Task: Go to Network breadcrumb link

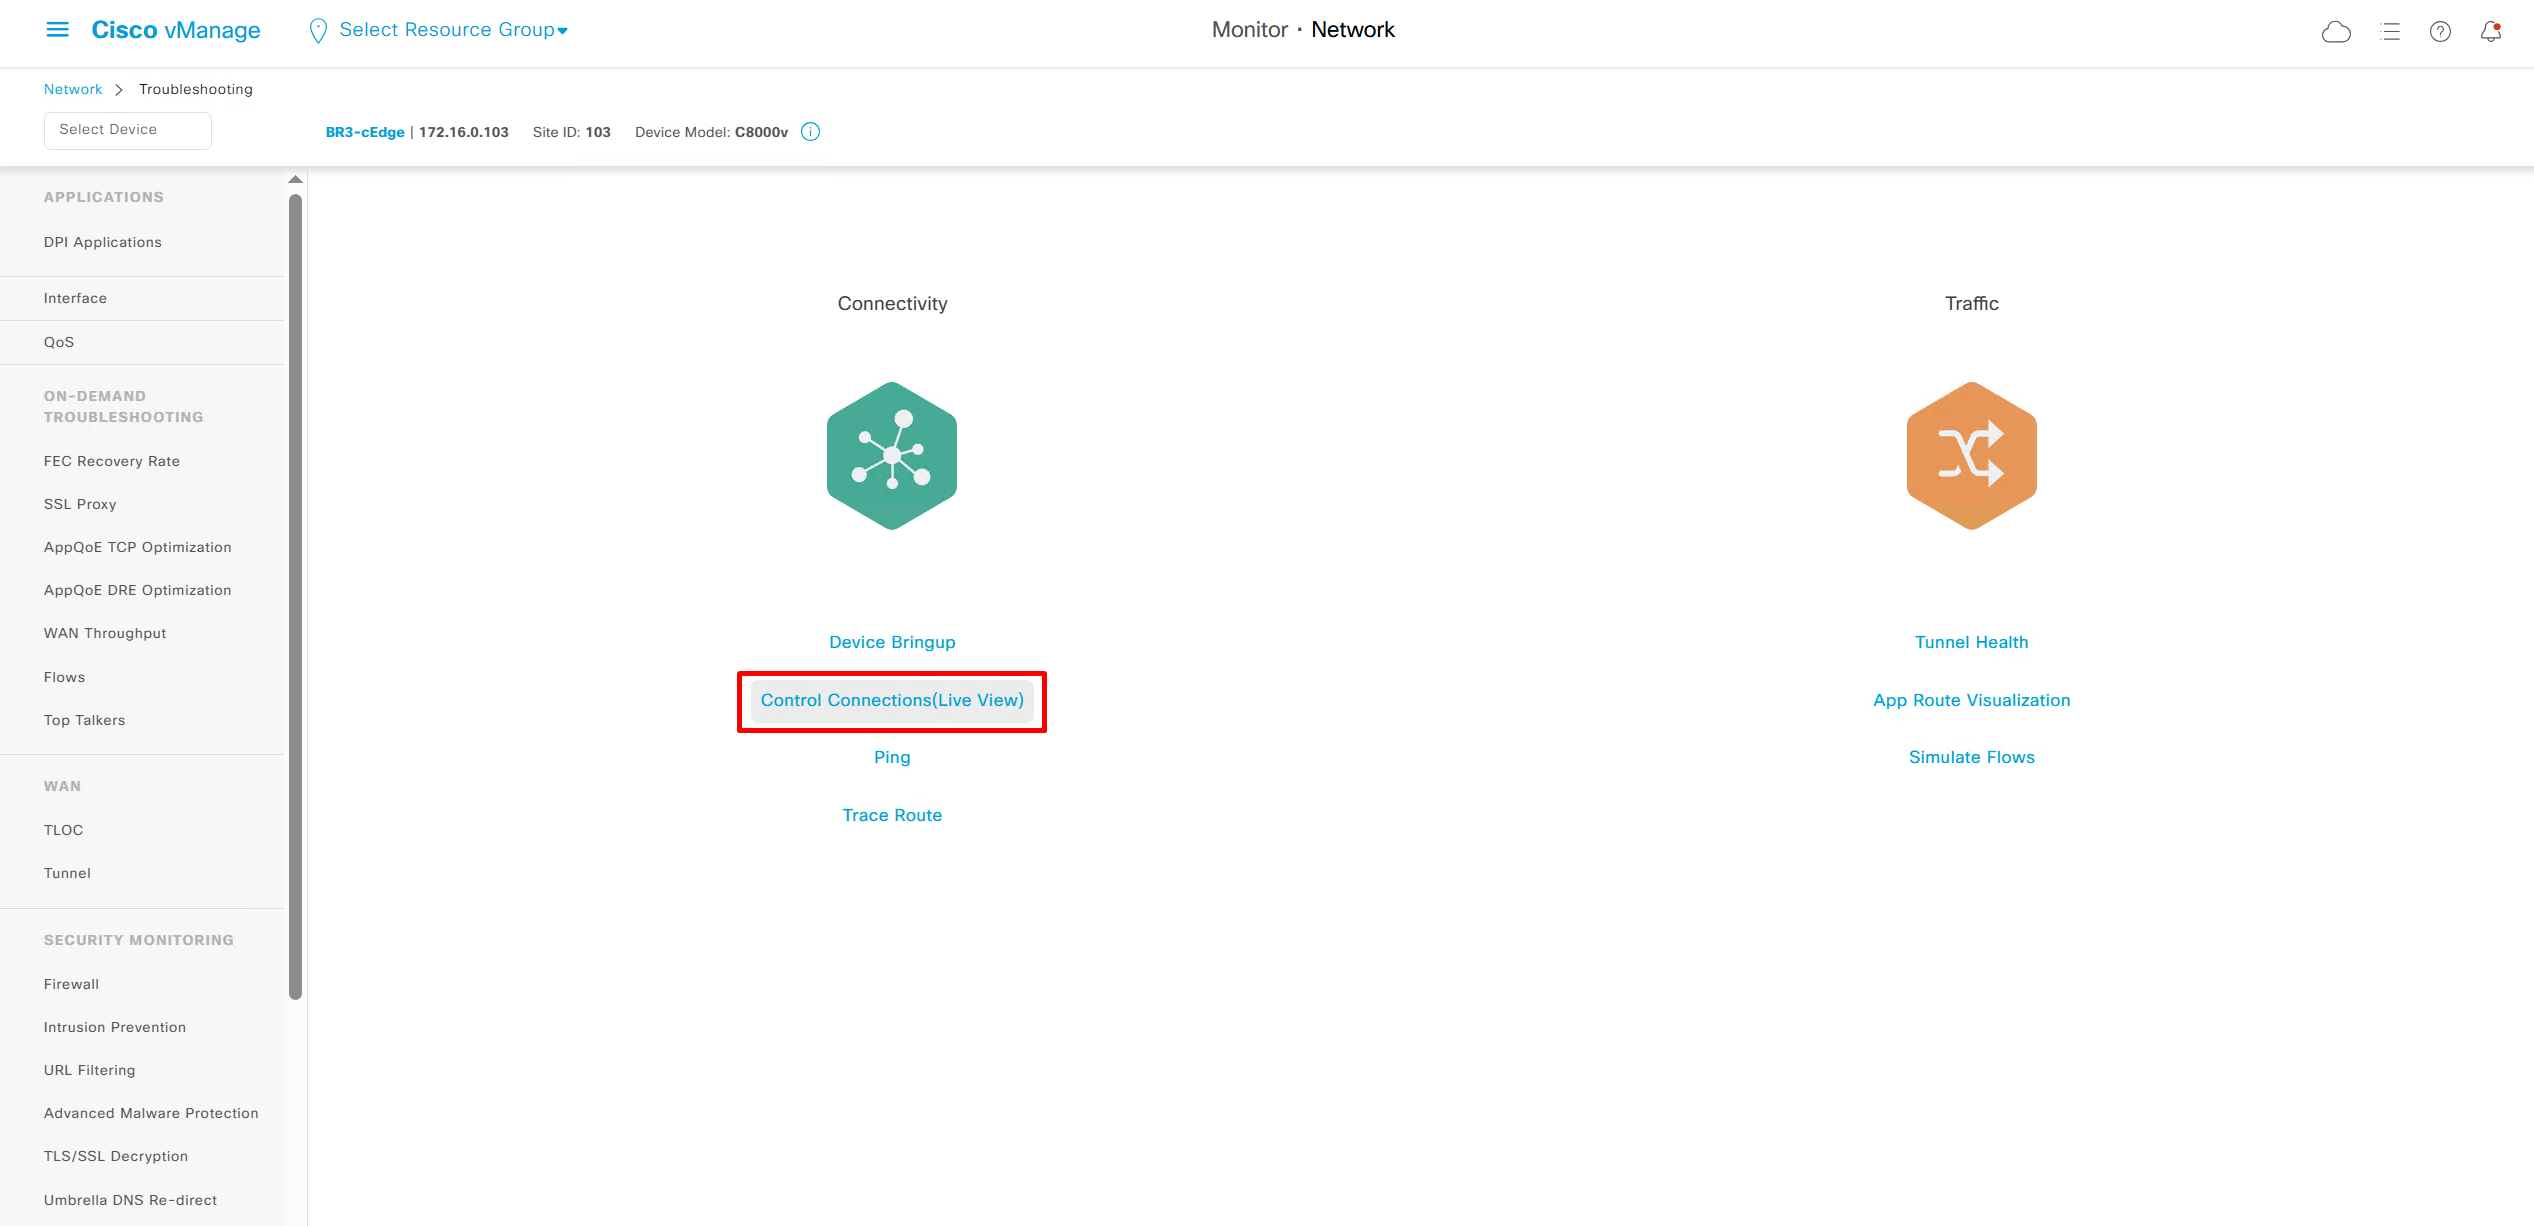Action: pos(73,89)
